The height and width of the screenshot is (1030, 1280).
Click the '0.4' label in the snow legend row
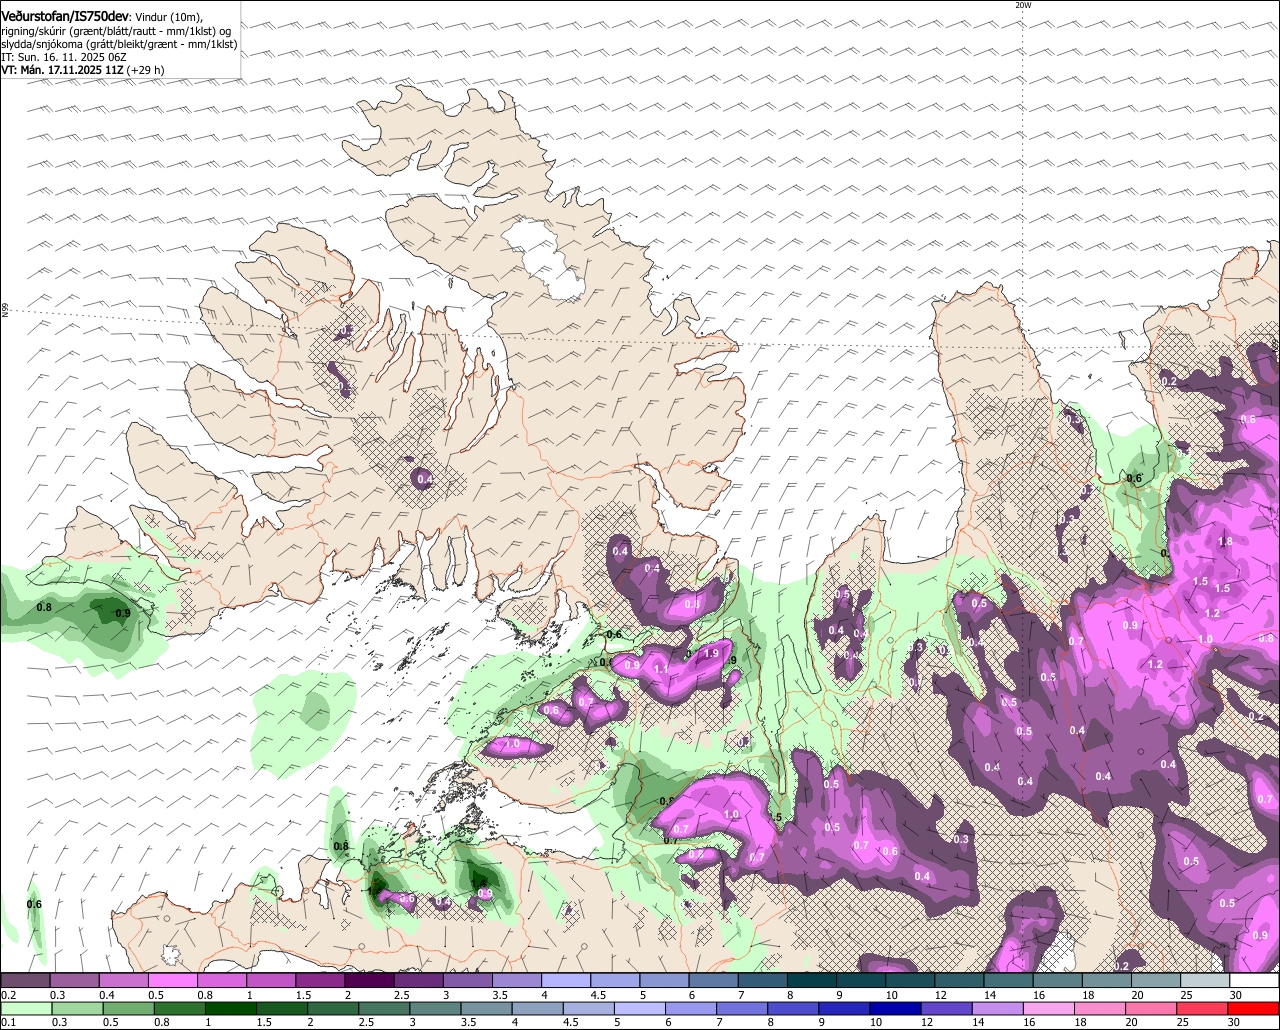(x=106, y=995)
